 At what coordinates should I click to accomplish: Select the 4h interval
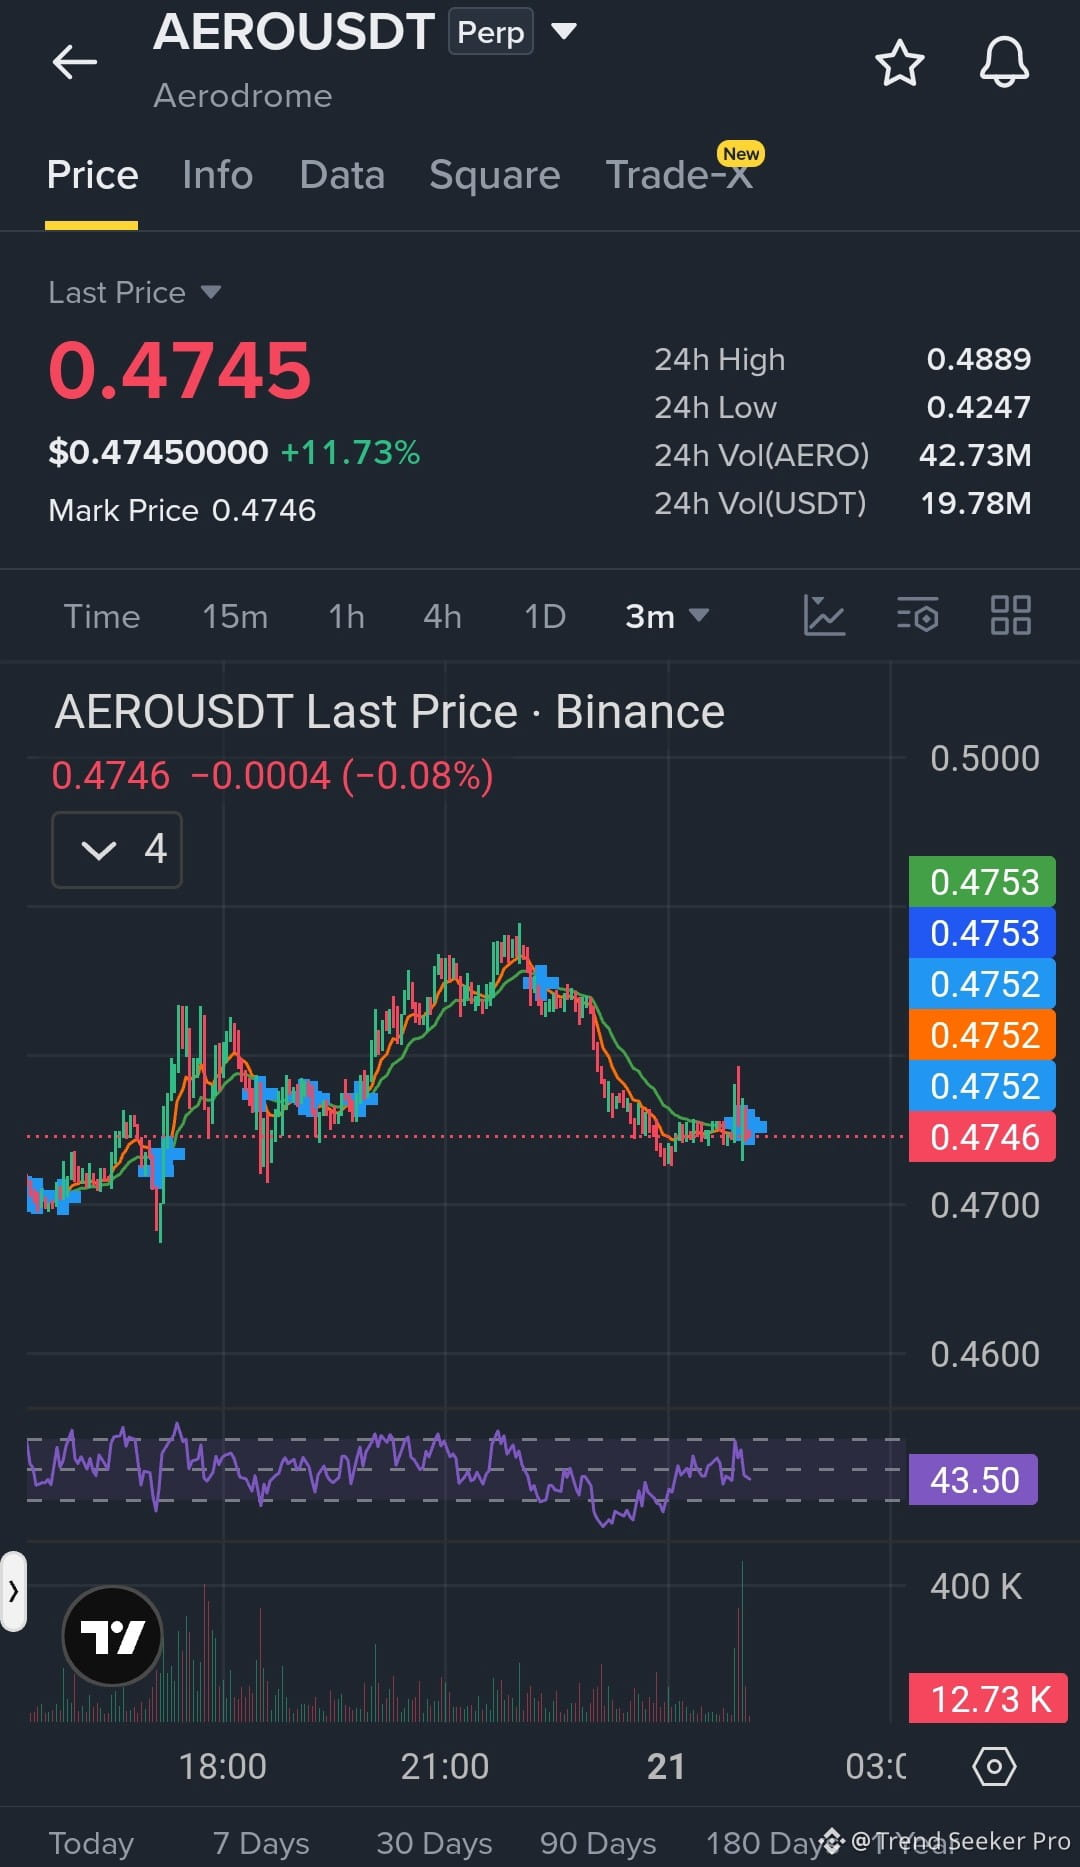442,616
